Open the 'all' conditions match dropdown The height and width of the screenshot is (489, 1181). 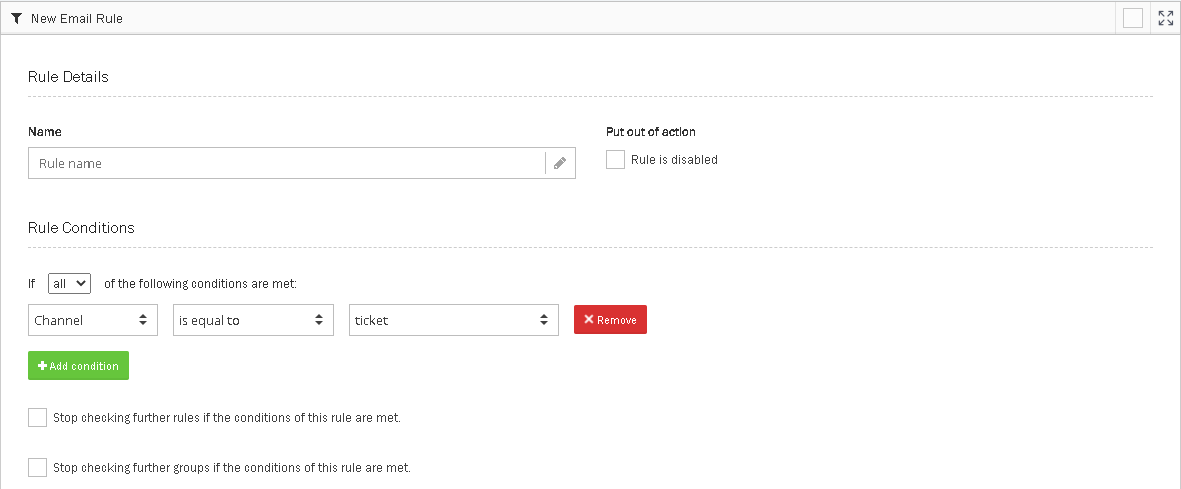tap(69, 284)
